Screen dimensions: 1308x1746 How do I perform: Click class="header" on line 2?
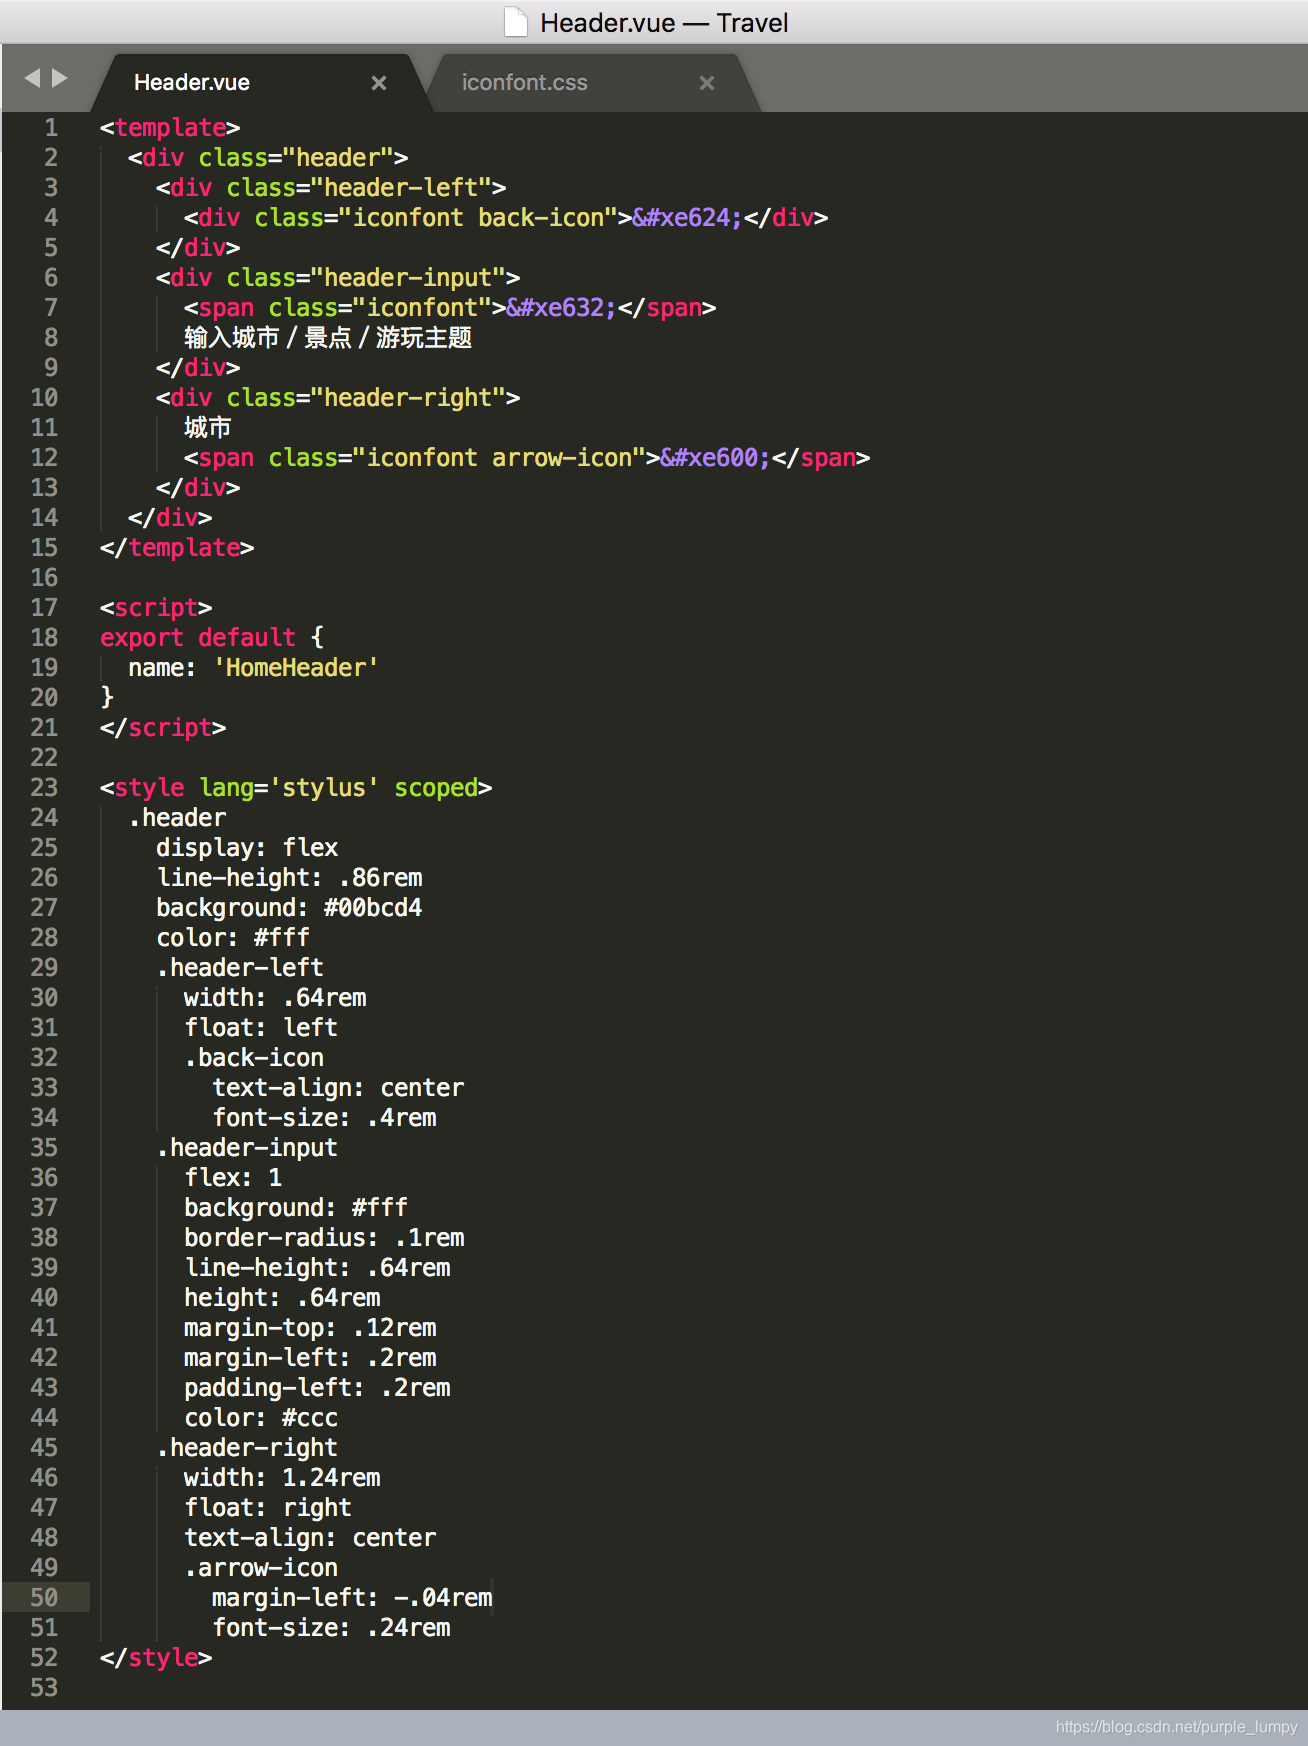pos(296,158)
